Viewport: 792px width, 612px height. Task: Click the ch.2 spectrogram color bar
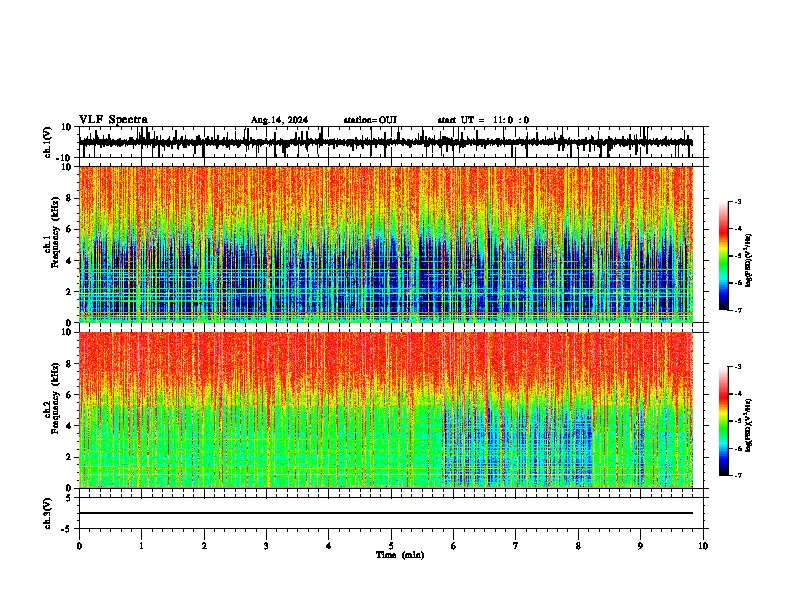tap(724, 421)
